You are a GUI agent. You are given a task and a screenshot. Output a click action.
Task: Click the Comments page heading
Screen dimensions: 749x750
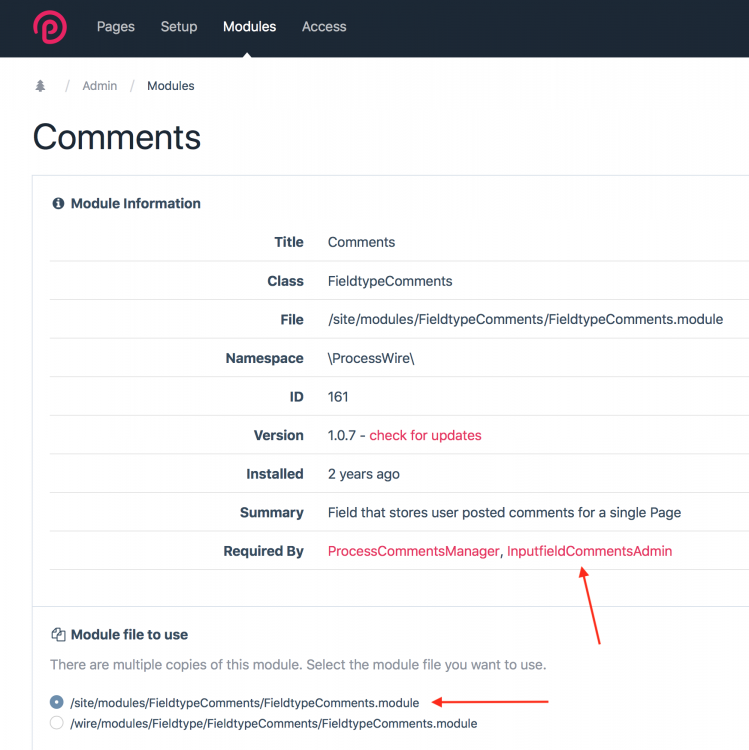coord(117,137)
